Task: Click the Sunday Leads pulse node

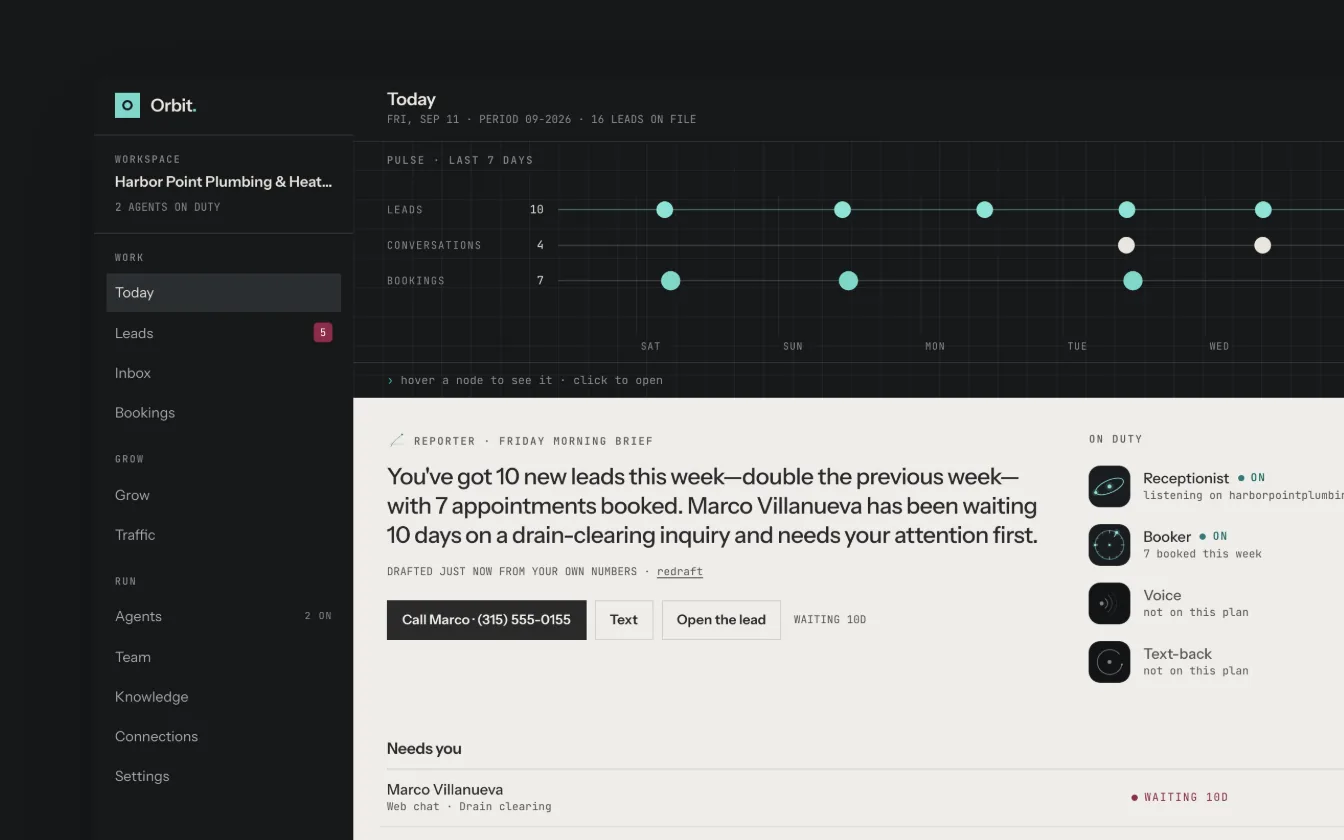Action: pos(842,210)
